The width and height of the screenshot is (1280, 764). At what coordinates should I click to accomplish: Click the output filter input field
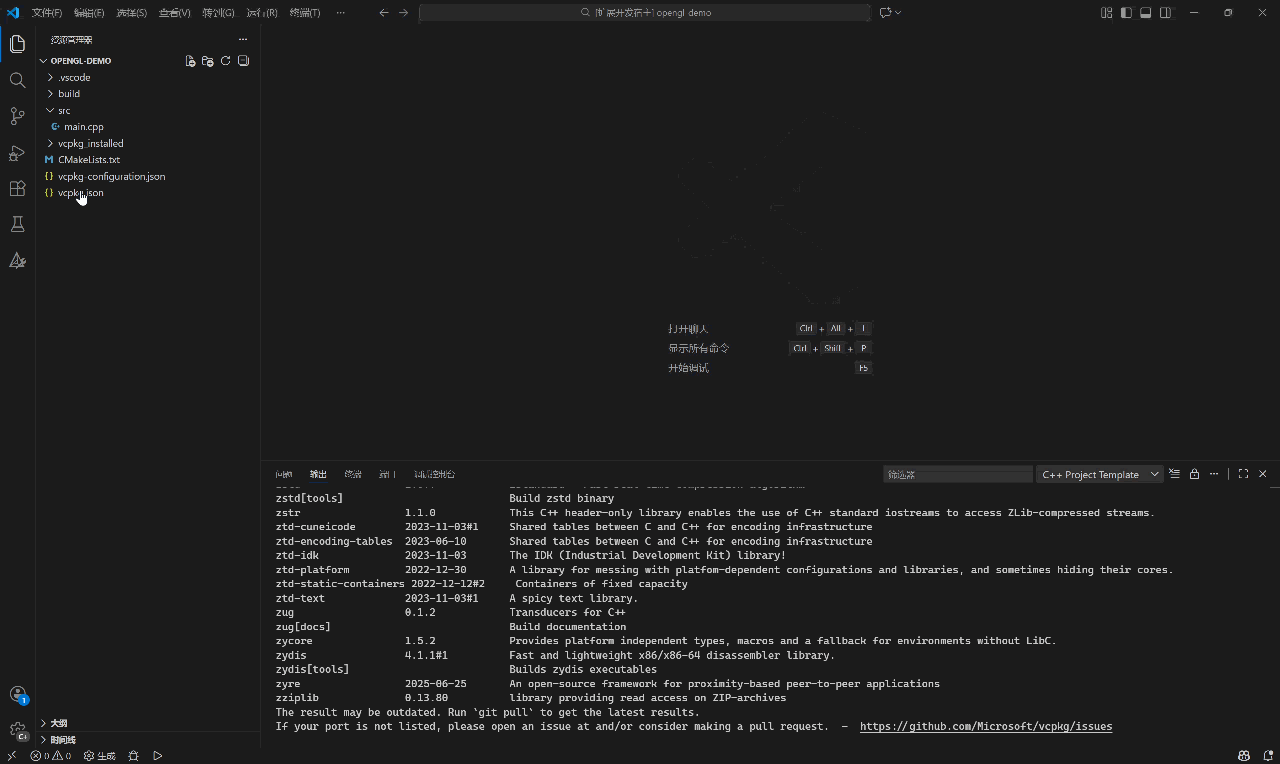coord(958,474)
